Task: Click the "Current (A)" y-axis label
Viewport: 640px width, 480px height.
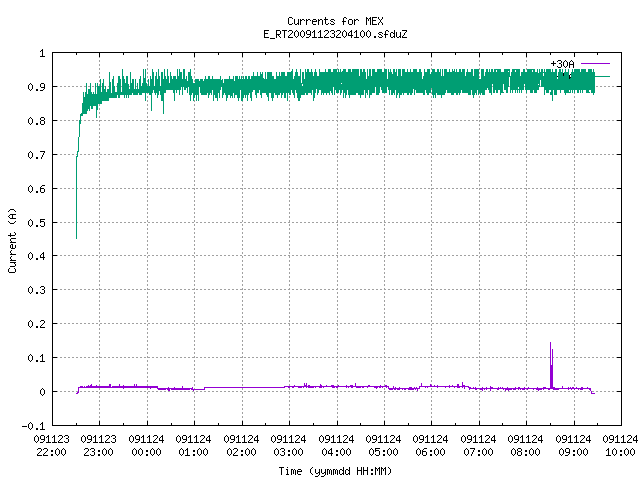Action: 13,240
